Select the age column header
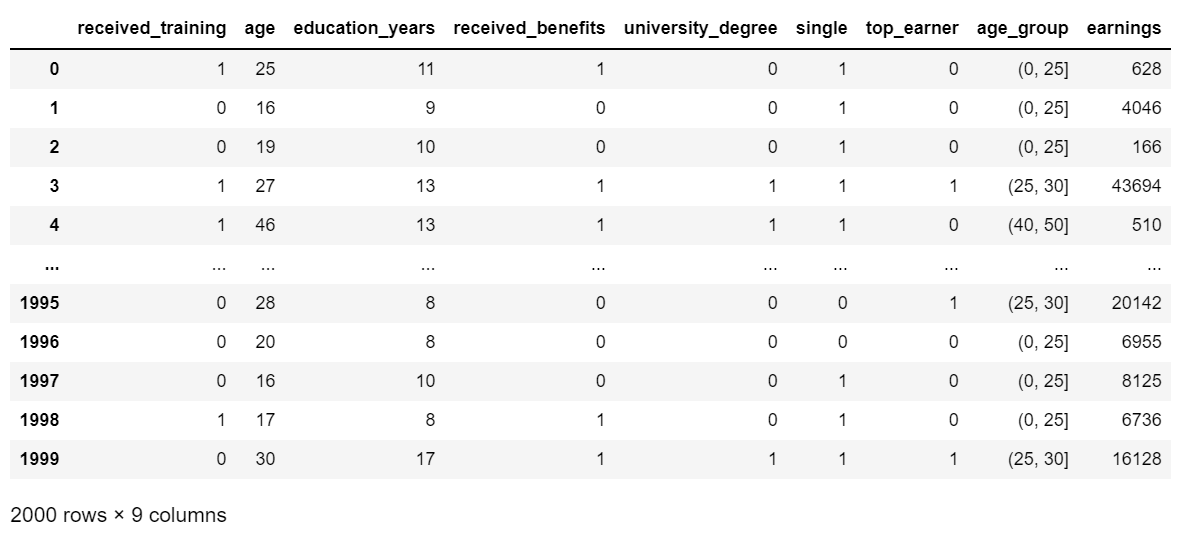Screen dimensions: 1192x538 (260, 28)
